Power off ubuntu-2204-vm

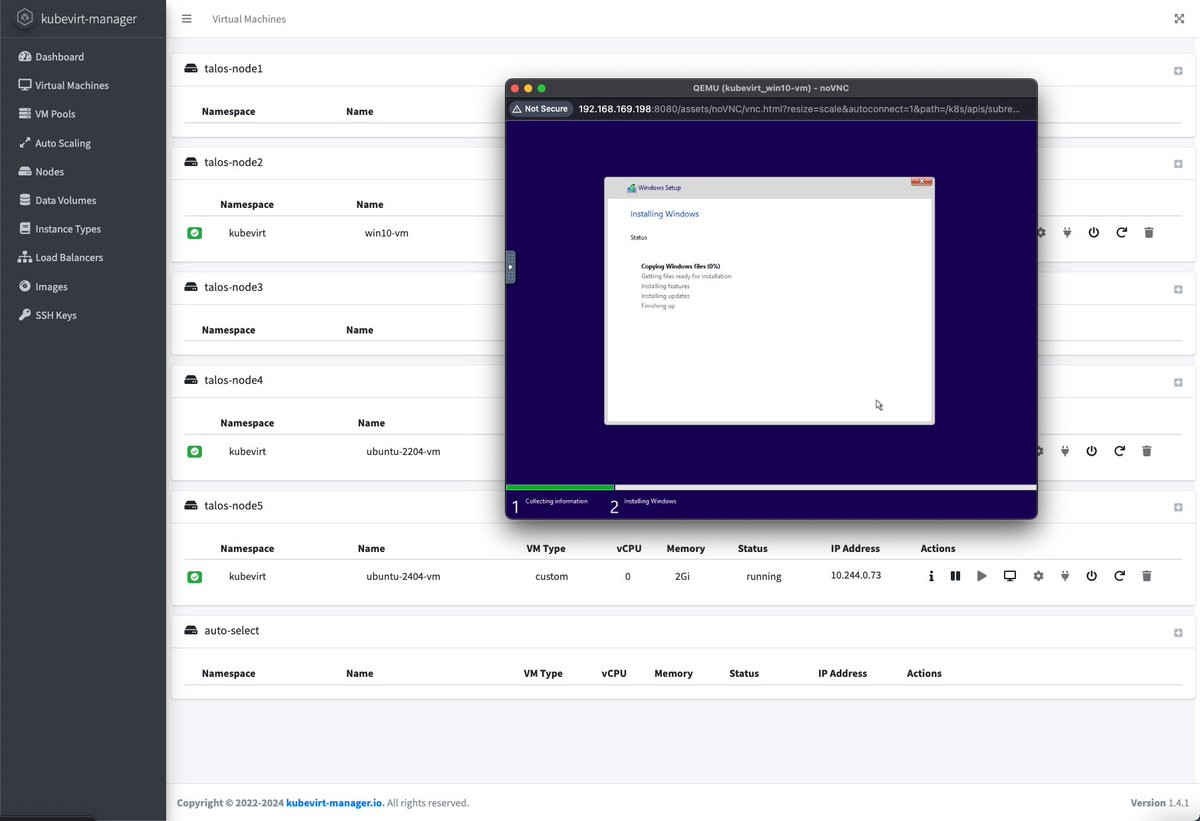1092,452
